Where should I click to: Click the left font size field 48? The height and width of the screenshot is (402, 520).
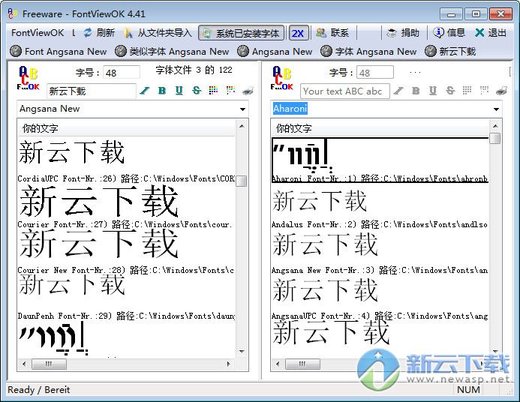click(121, 73)
